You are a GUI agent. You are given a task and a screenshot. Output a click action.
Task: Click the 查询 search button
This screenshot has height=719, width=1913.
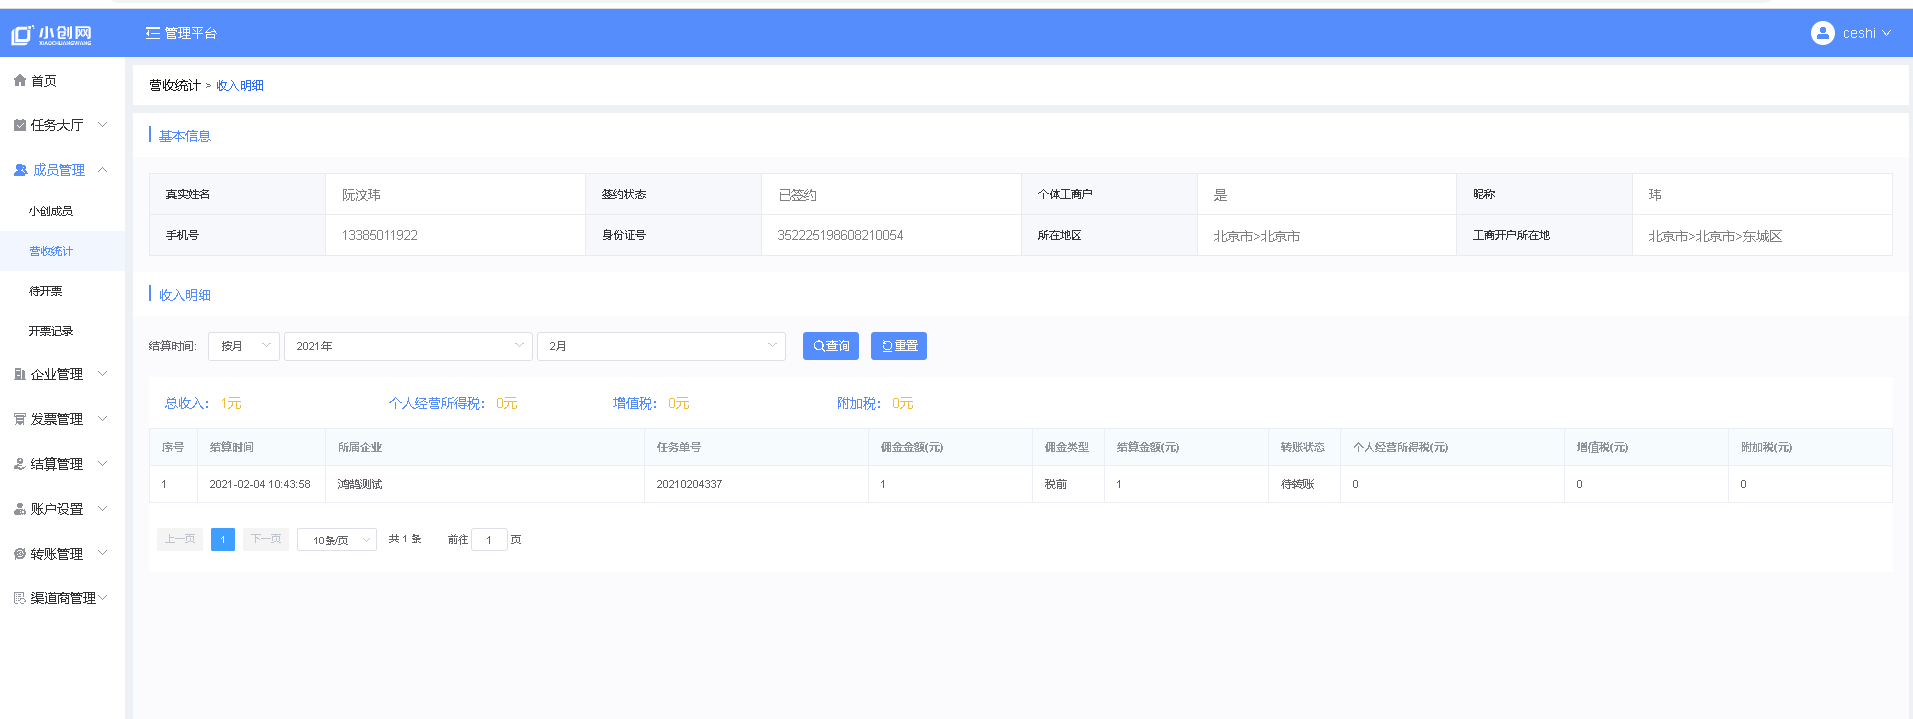(831, 346)
